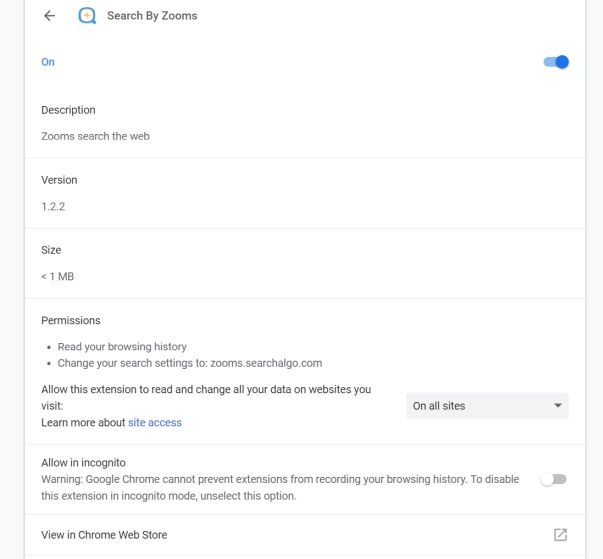Click the Search By Zooms title text

[x=152, y=17]
